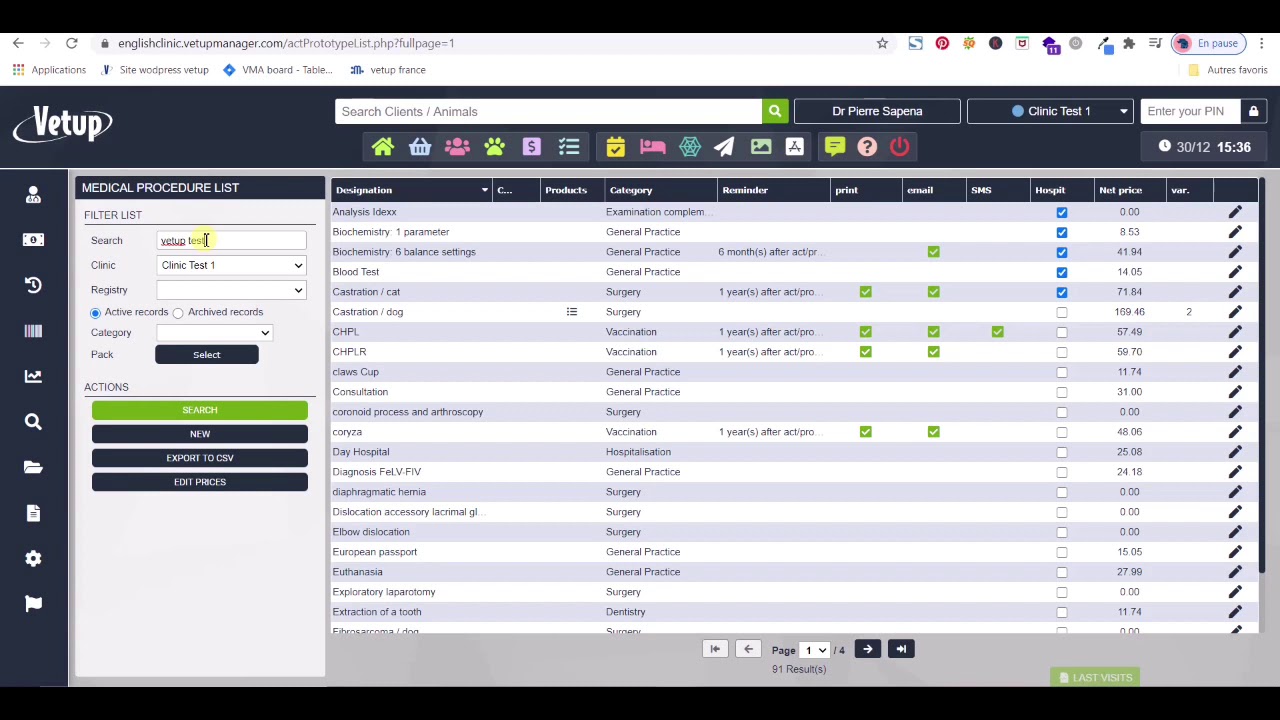Select the paper plane send icon
Screen dimensions: 1280x720
tap(724, 147)
